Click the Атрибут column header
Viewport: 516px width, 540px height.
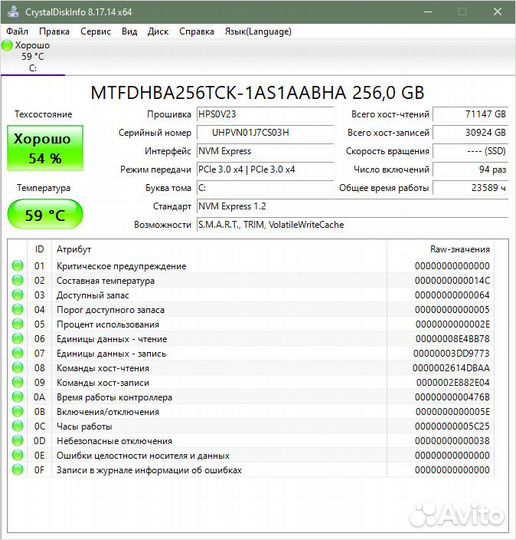[x=219, y=249]
